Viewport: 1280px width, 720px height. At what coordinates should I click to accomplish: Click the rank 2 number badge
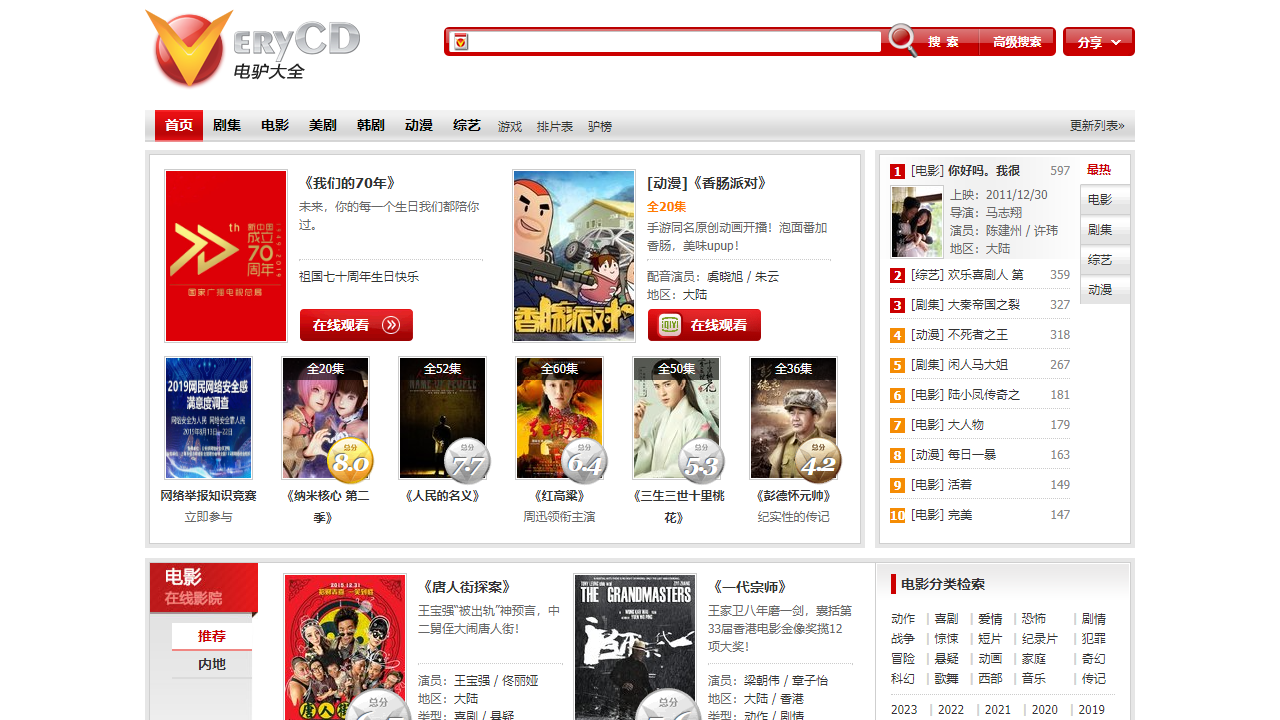(x=898, y=275)
